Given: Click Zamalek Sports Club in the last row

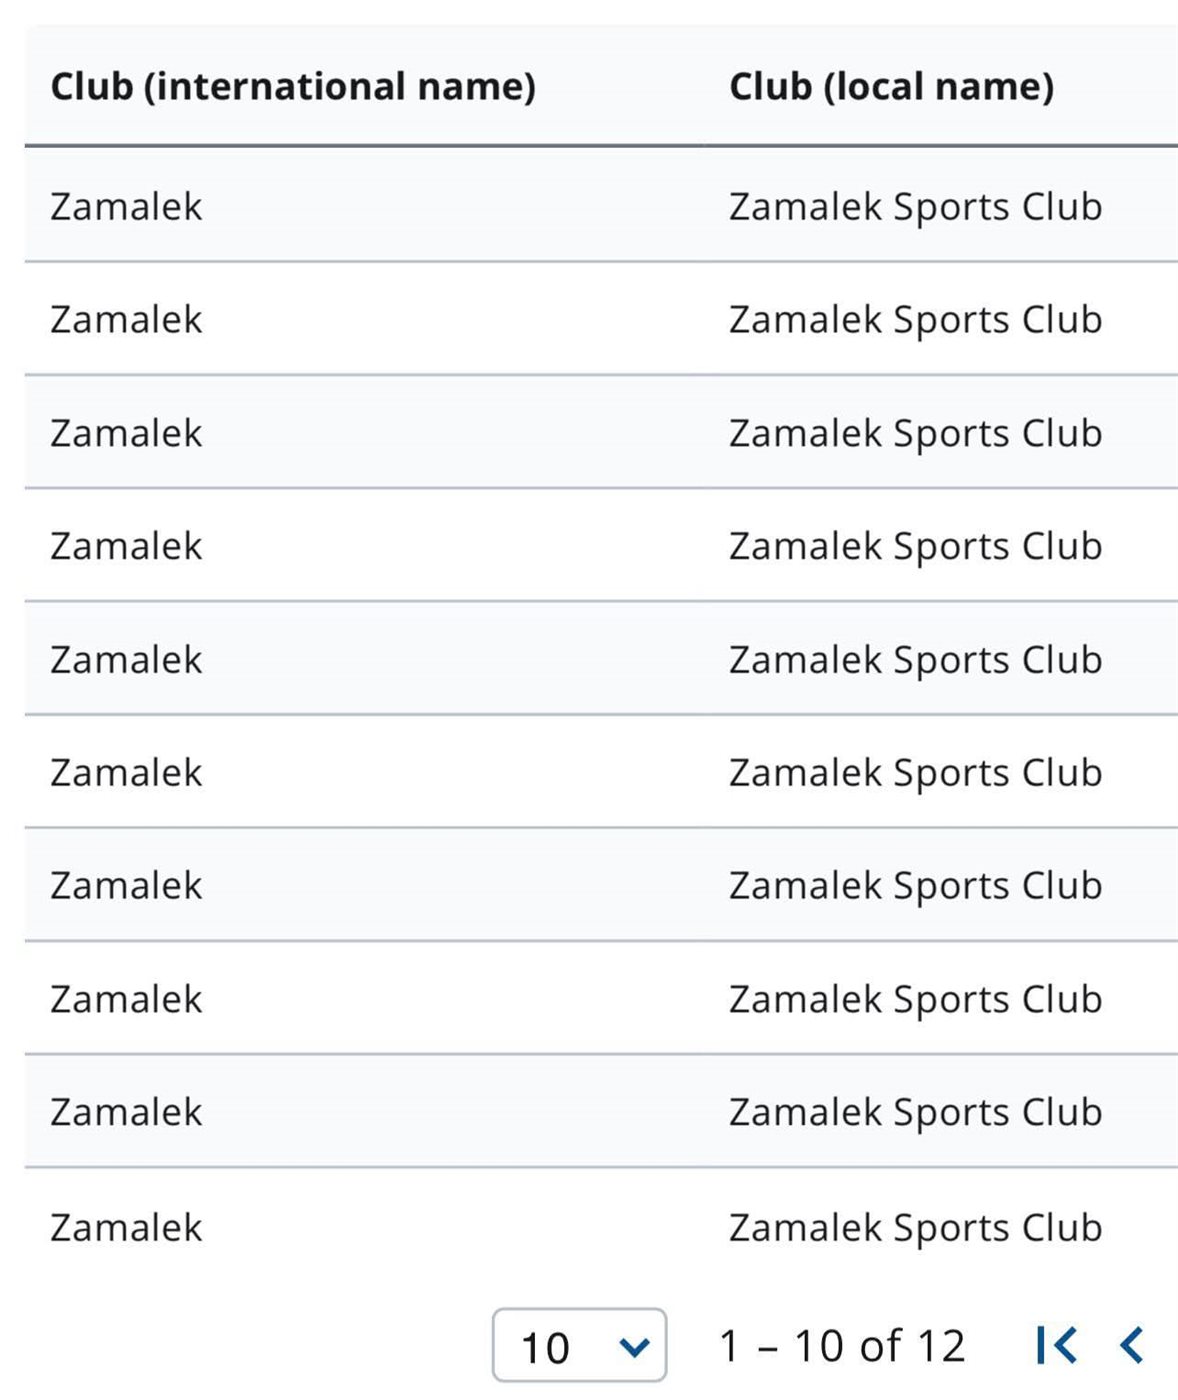Looking at the screenshot, I should [x=915, y=1228].
